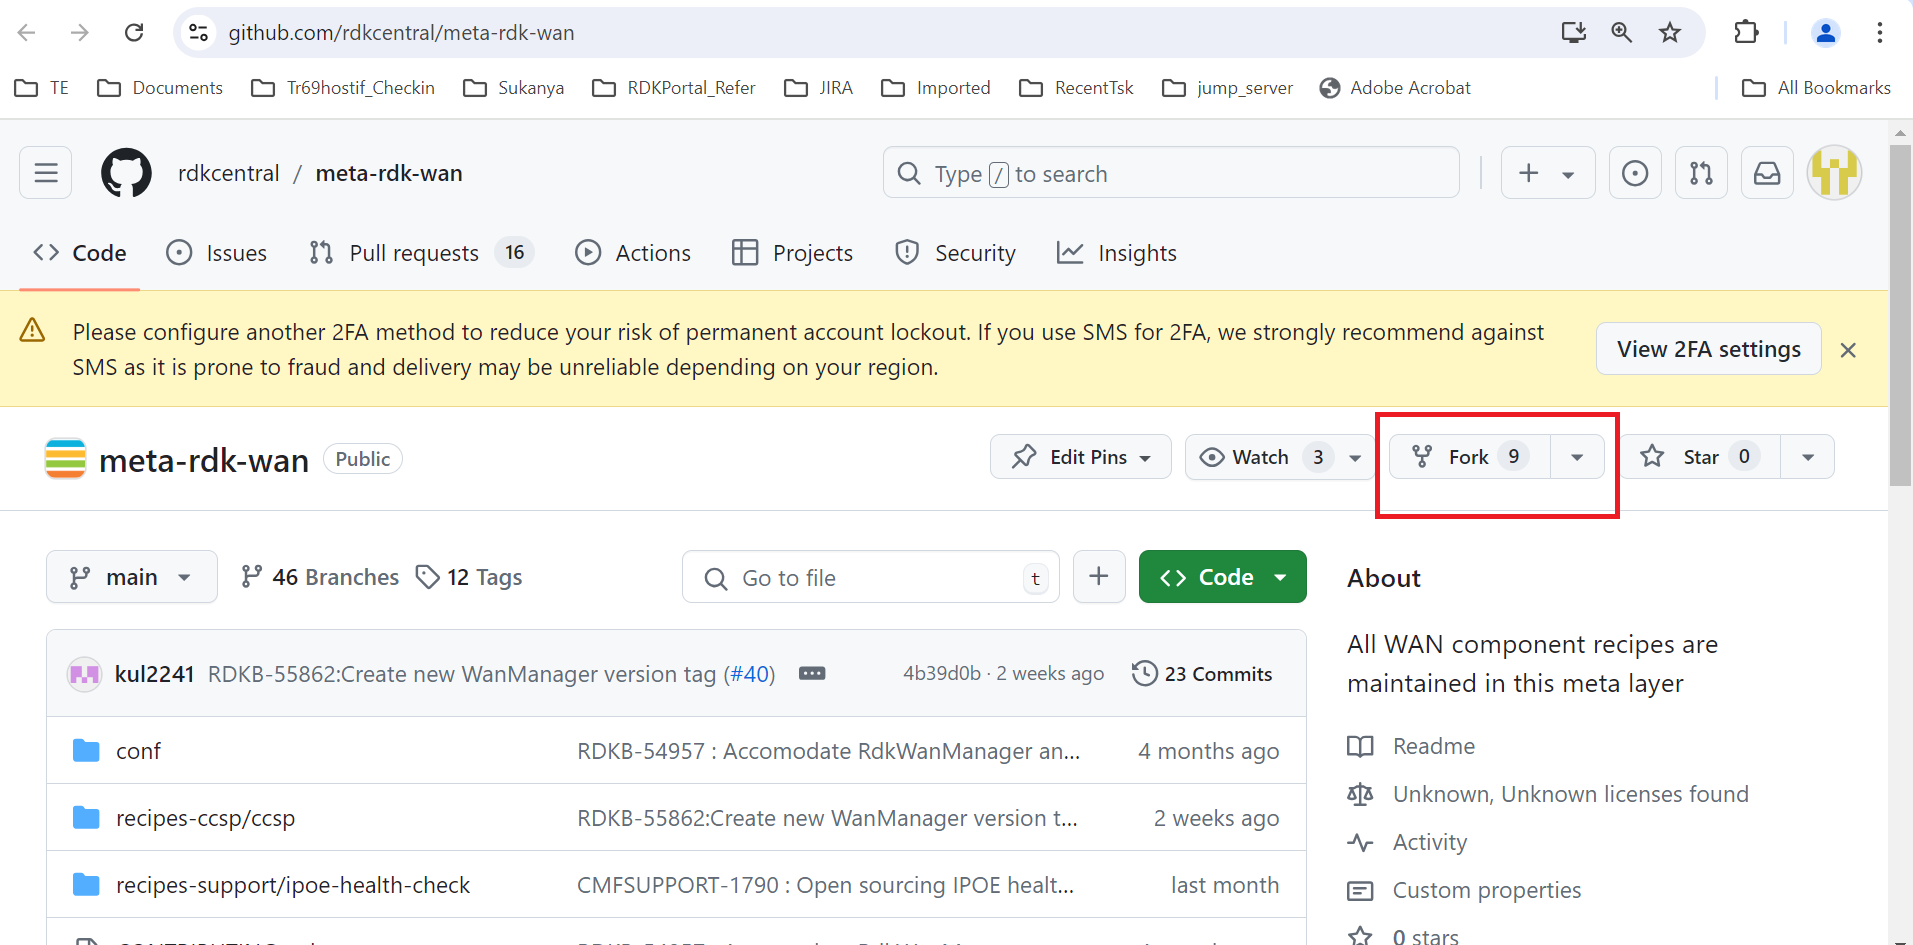Dismiss the 2FA warning banner
The height and width of the screenshot is (945, 1913).
(x=1848, y=350)
